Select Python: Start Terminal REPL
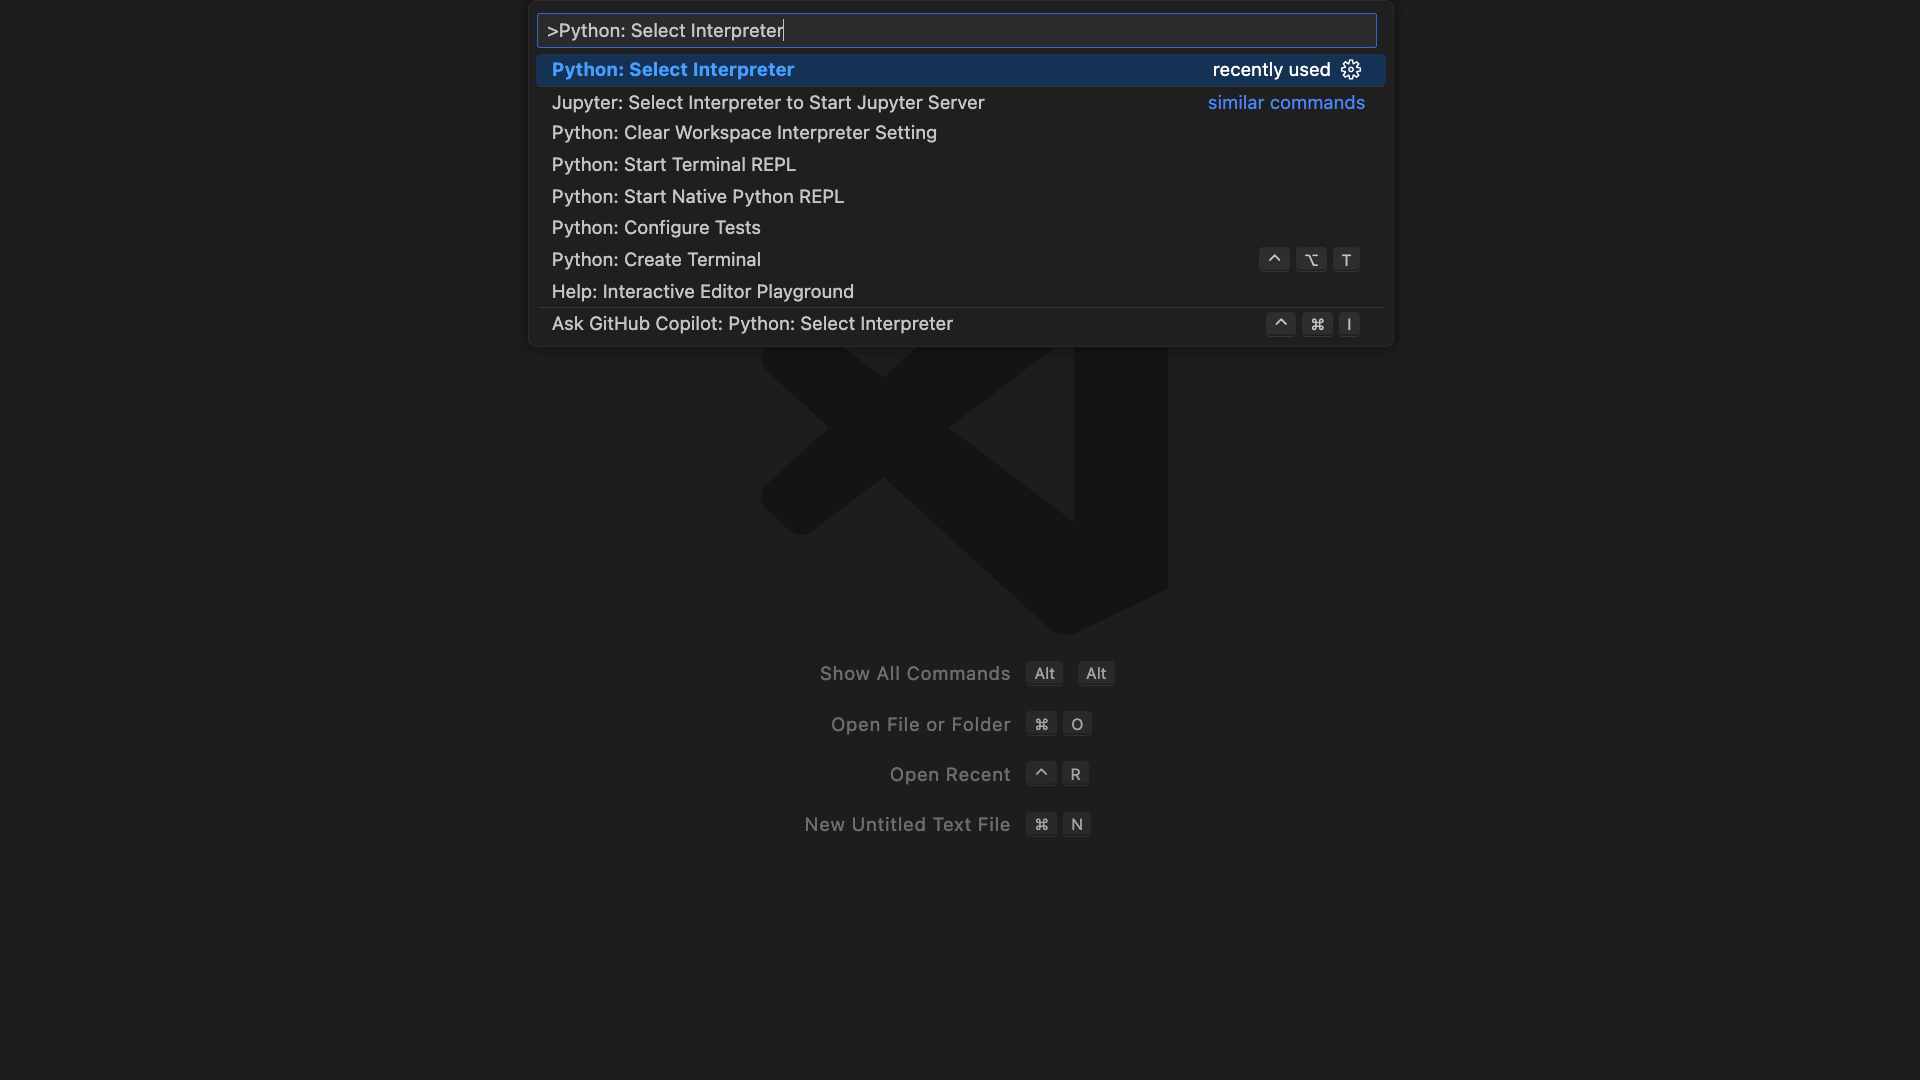 pyautogui.click(x=673, y=164)
